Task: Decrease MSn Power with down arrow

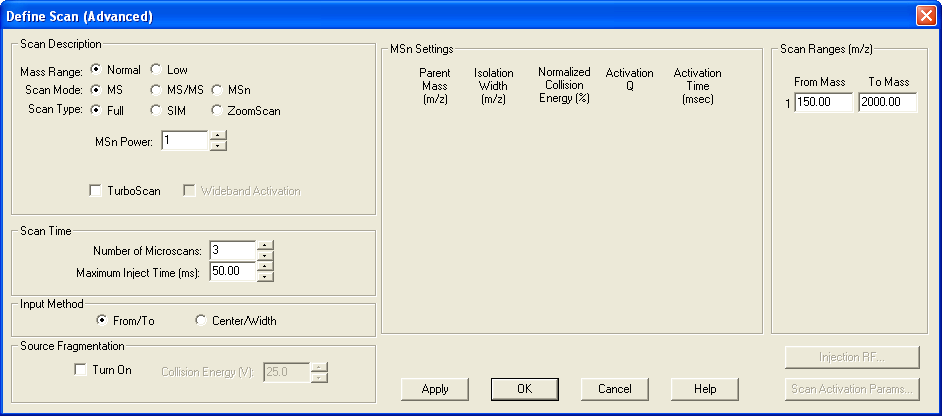Action: [x=218, y=146]
